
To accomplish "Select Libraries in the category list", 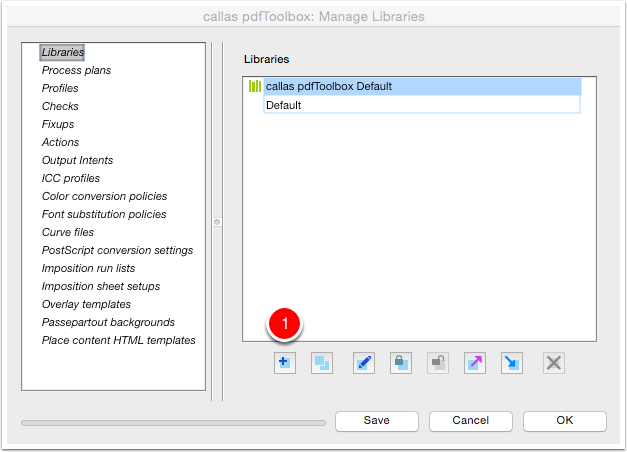I will (62, 52).
